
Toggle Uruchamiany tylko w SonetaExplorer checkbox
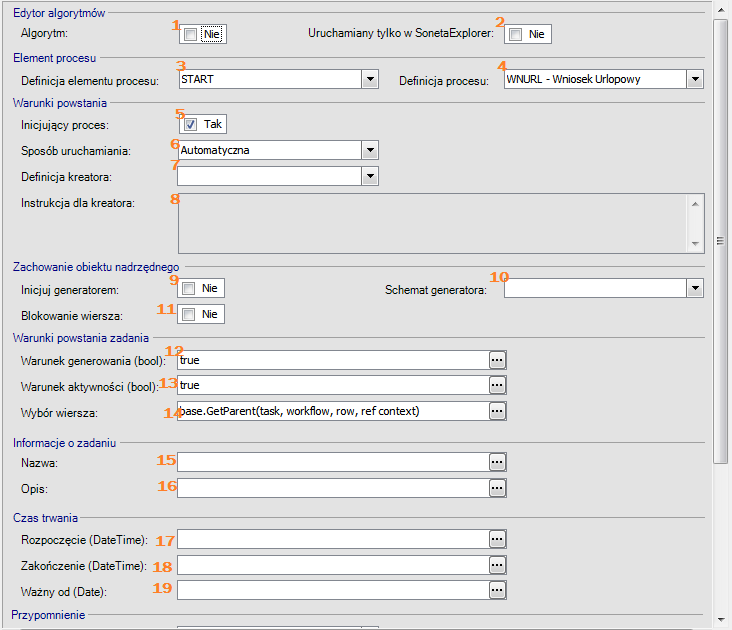coord(515,34)
